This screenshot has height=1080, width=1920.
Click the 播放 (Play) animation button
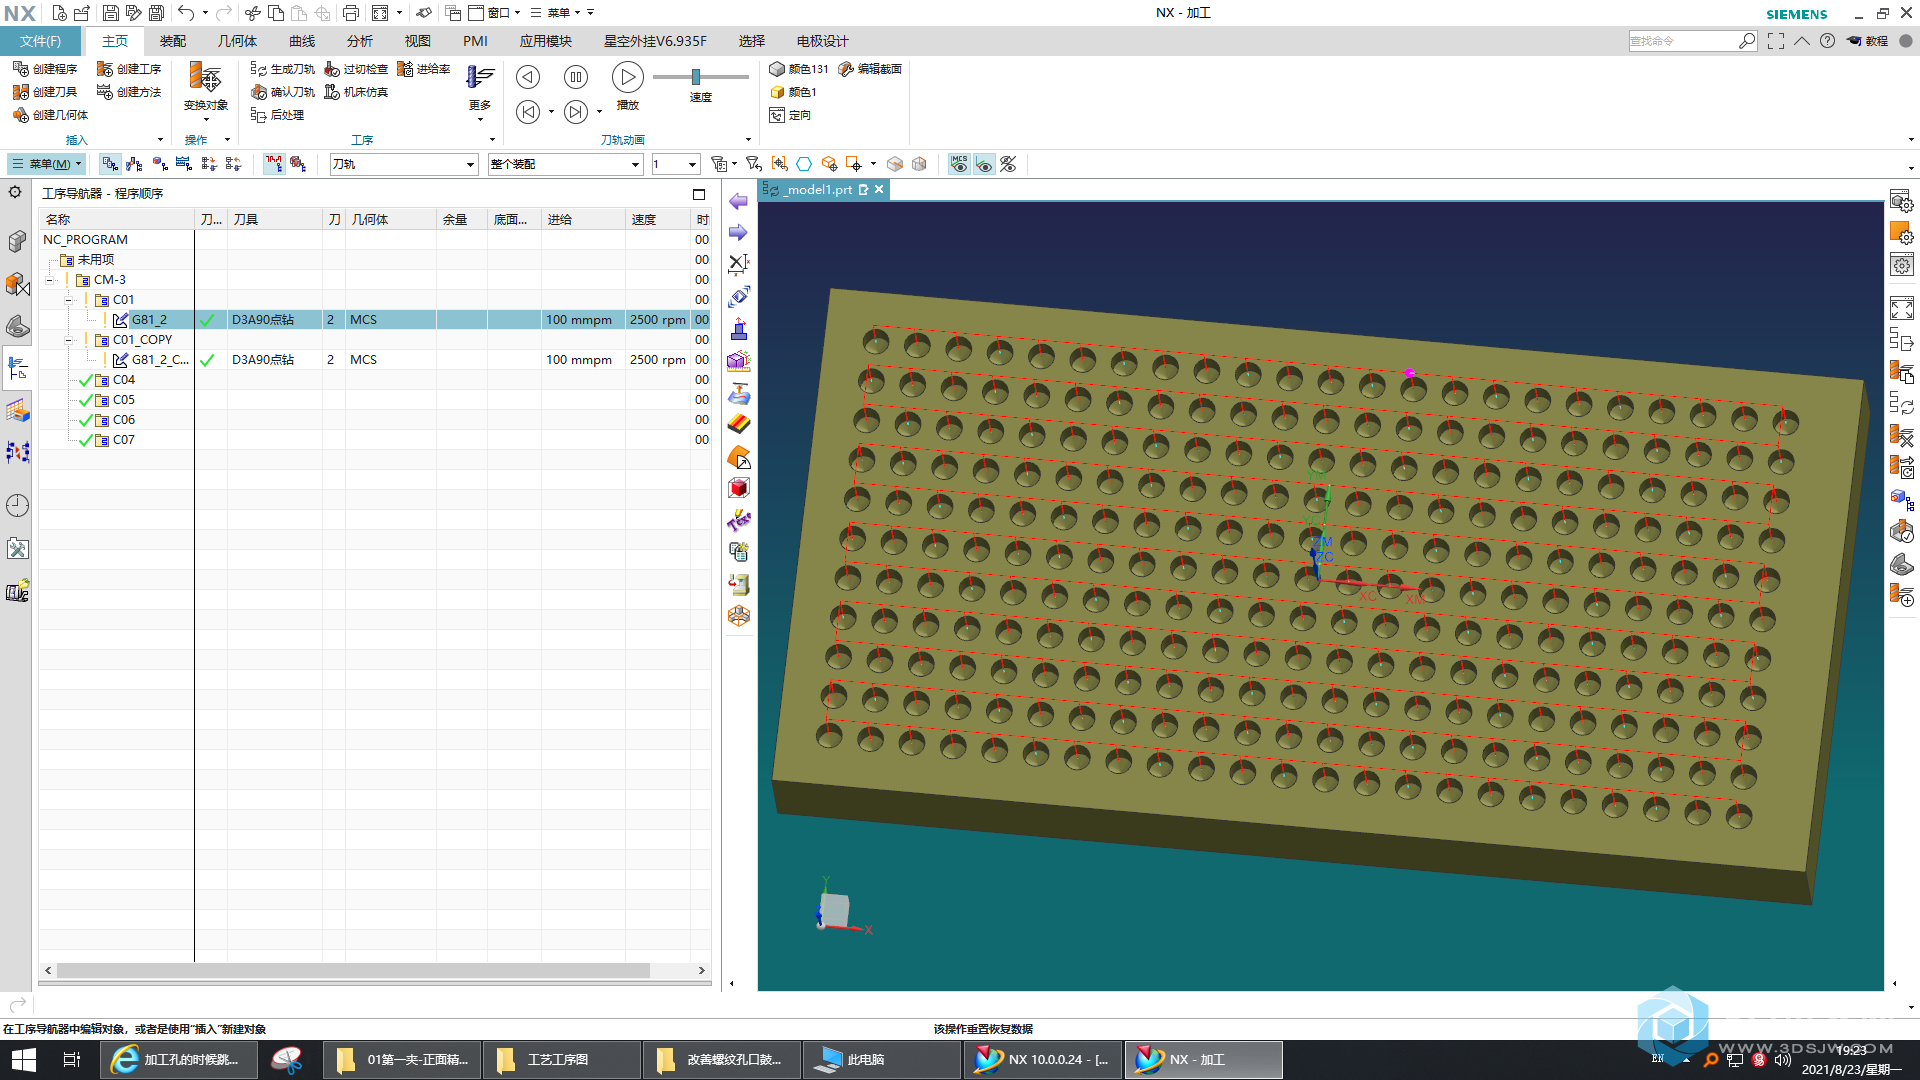(x=627, y=77)
